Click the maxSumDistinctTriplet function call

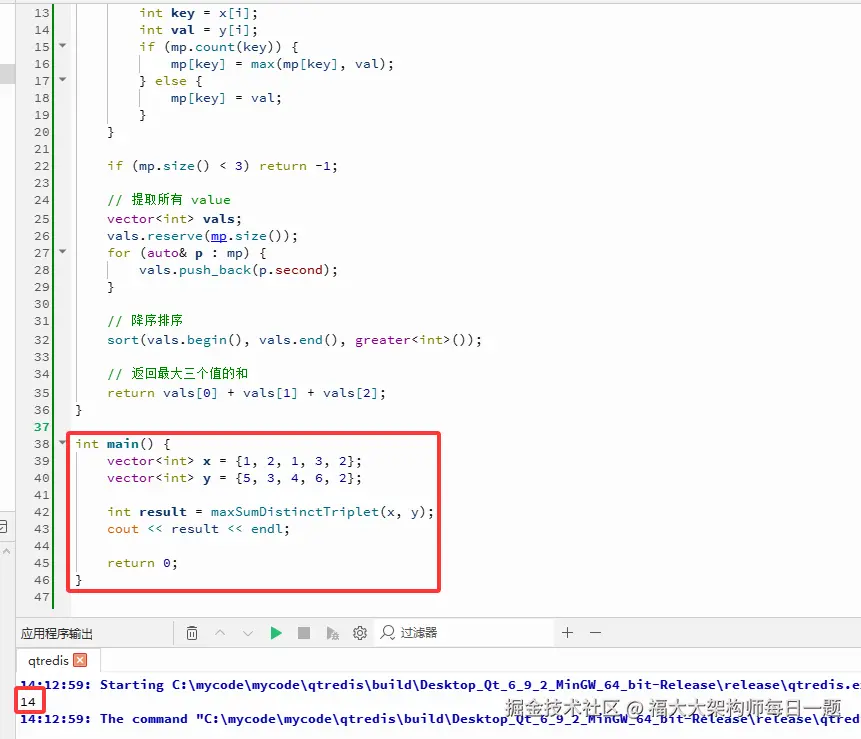point(294,512)
